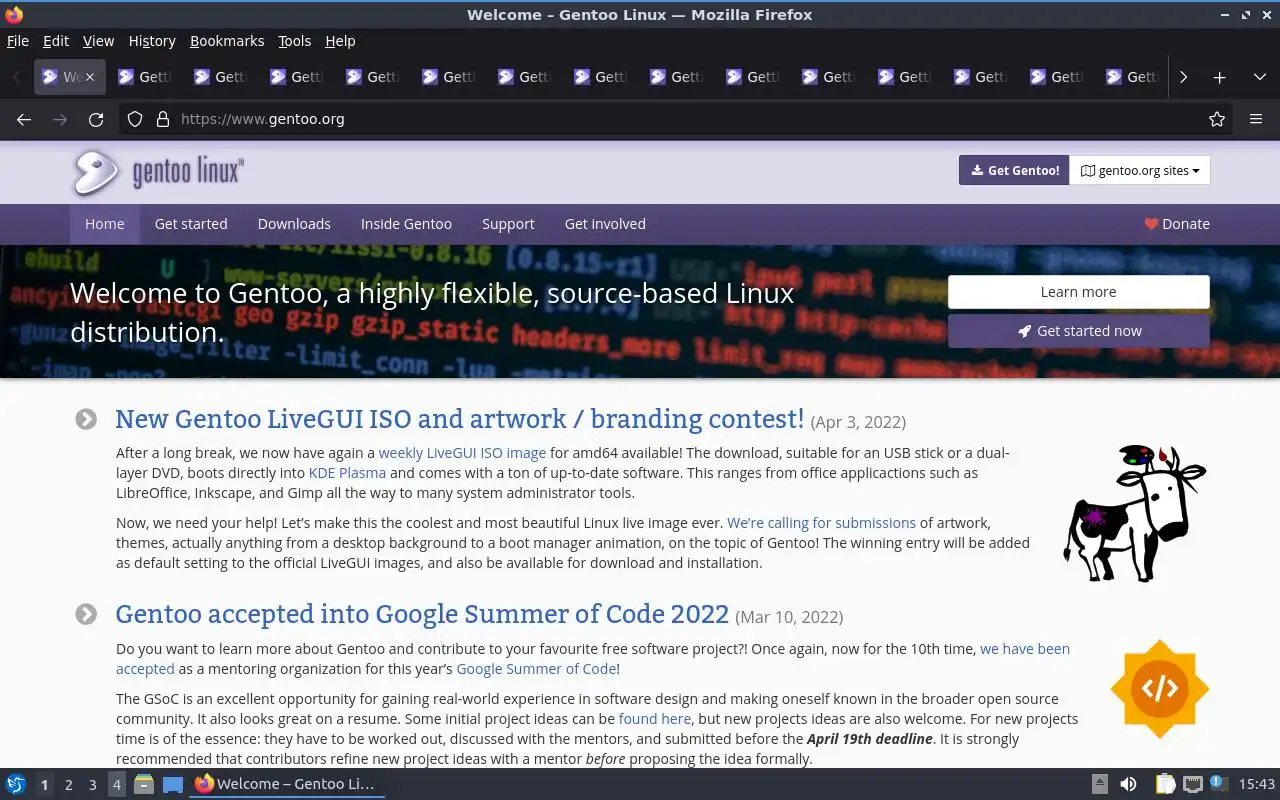The height and width of the screenshot is (800, 1280).
Task: Click the show desktop icon in taskbar
Action: (x=173, y=784)
